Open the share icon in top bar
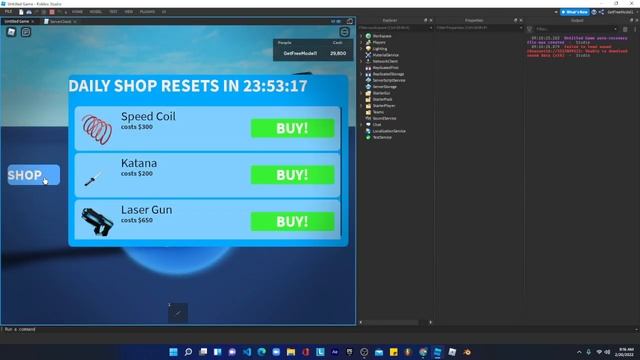This screenshot has height=360, width=640. [601, 12]
